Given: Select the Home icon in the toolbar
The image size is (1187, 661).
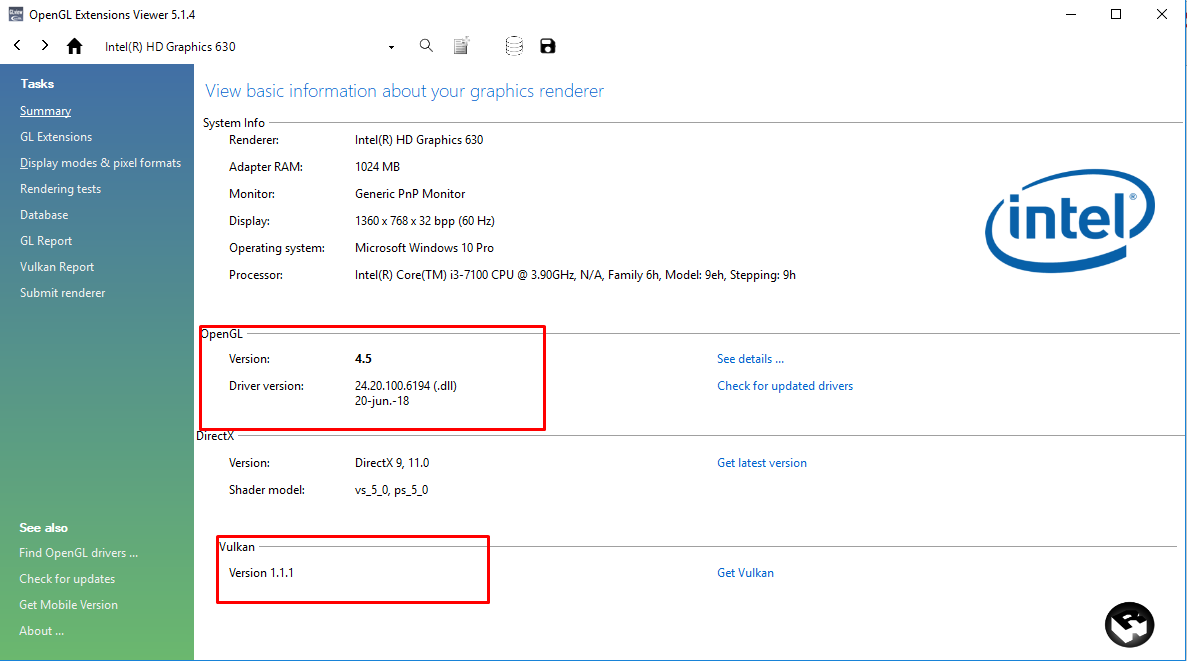Looking at the screenshot, I should click(x=74, y=45).
